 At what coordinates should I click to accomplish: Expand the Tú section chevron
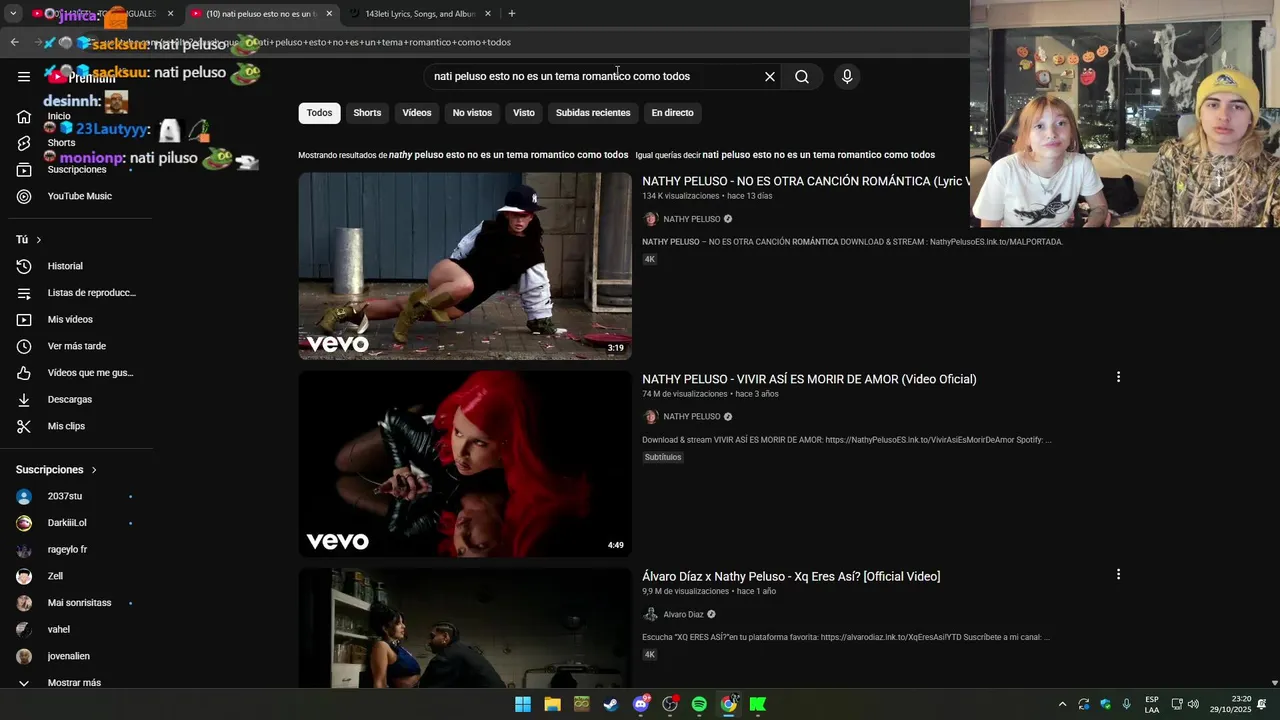tap(39, 240)
